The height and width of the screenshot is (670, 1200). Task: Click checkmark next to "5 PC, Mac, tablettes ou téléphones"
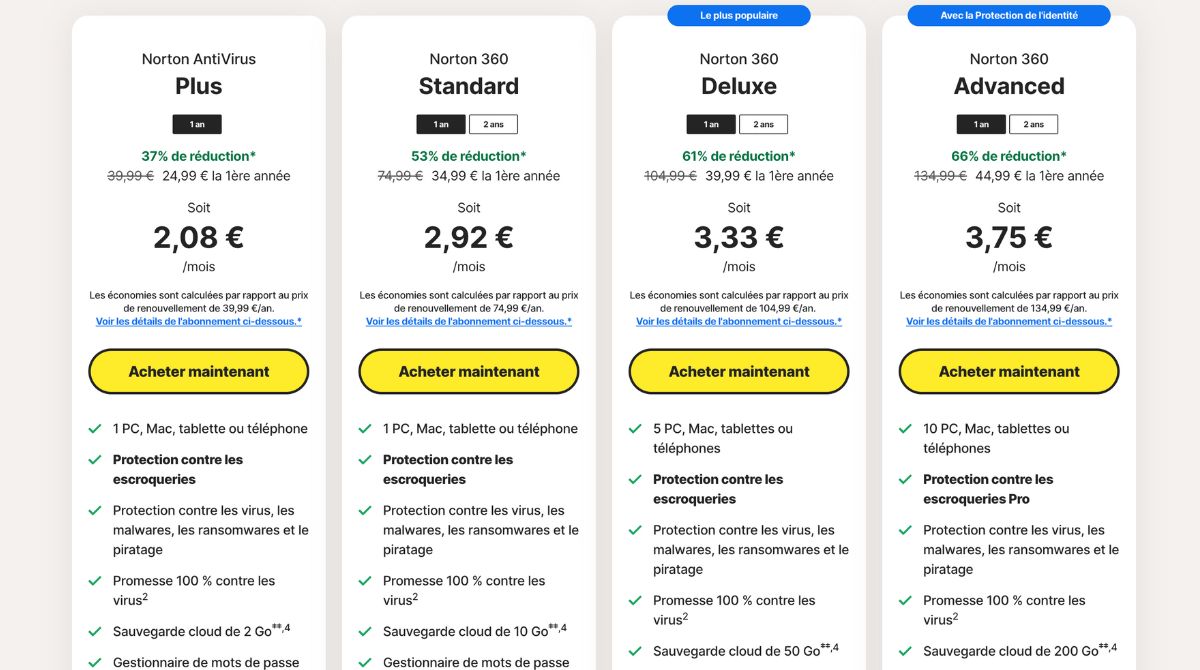pyautogui.click(x=636, y=428)
